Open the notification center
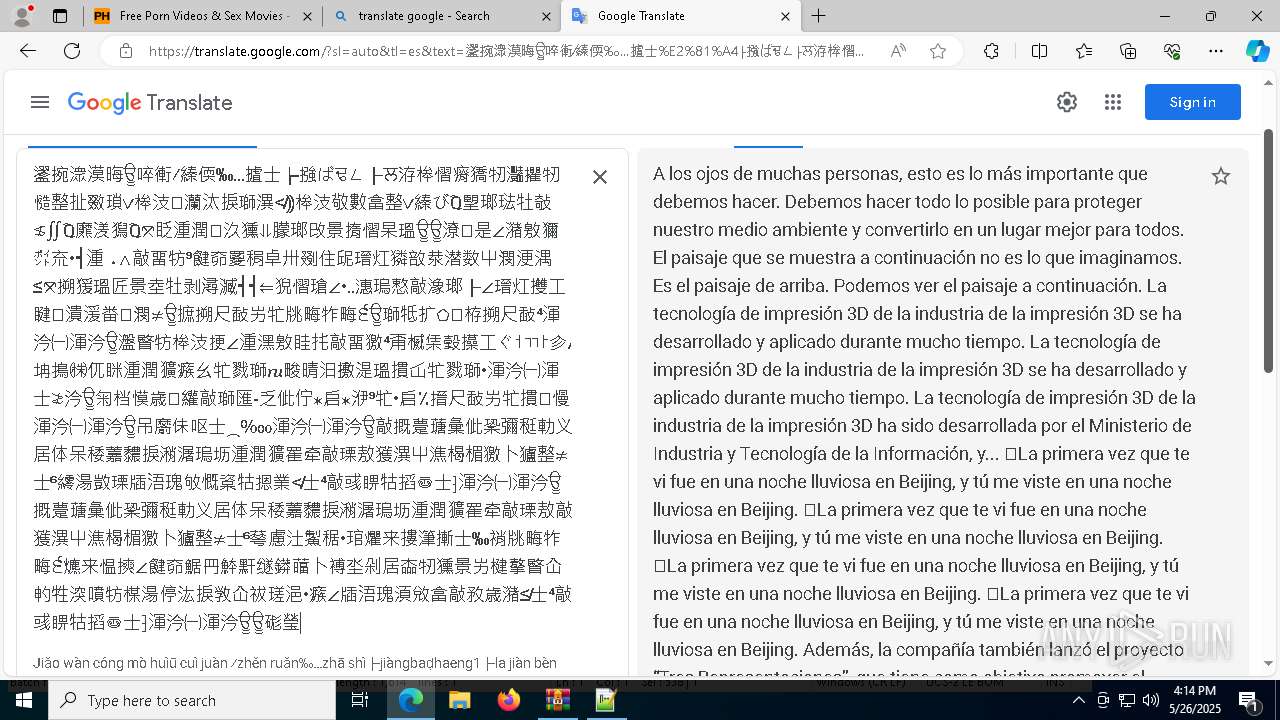Screen dimensions: 1280x720 [1248, 700]
